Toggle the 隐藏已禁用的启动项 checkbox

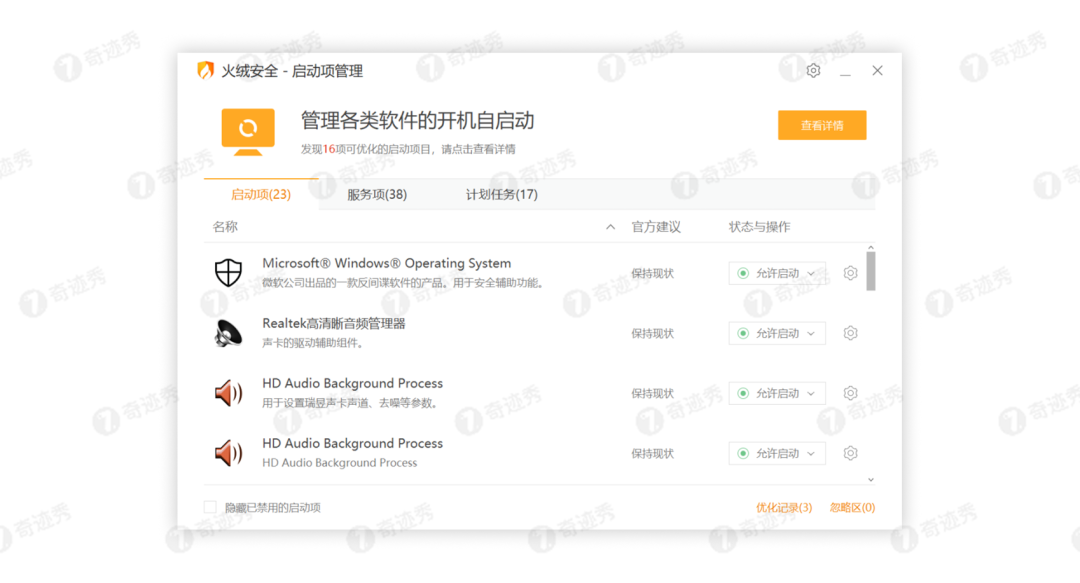tap(210, 507)
